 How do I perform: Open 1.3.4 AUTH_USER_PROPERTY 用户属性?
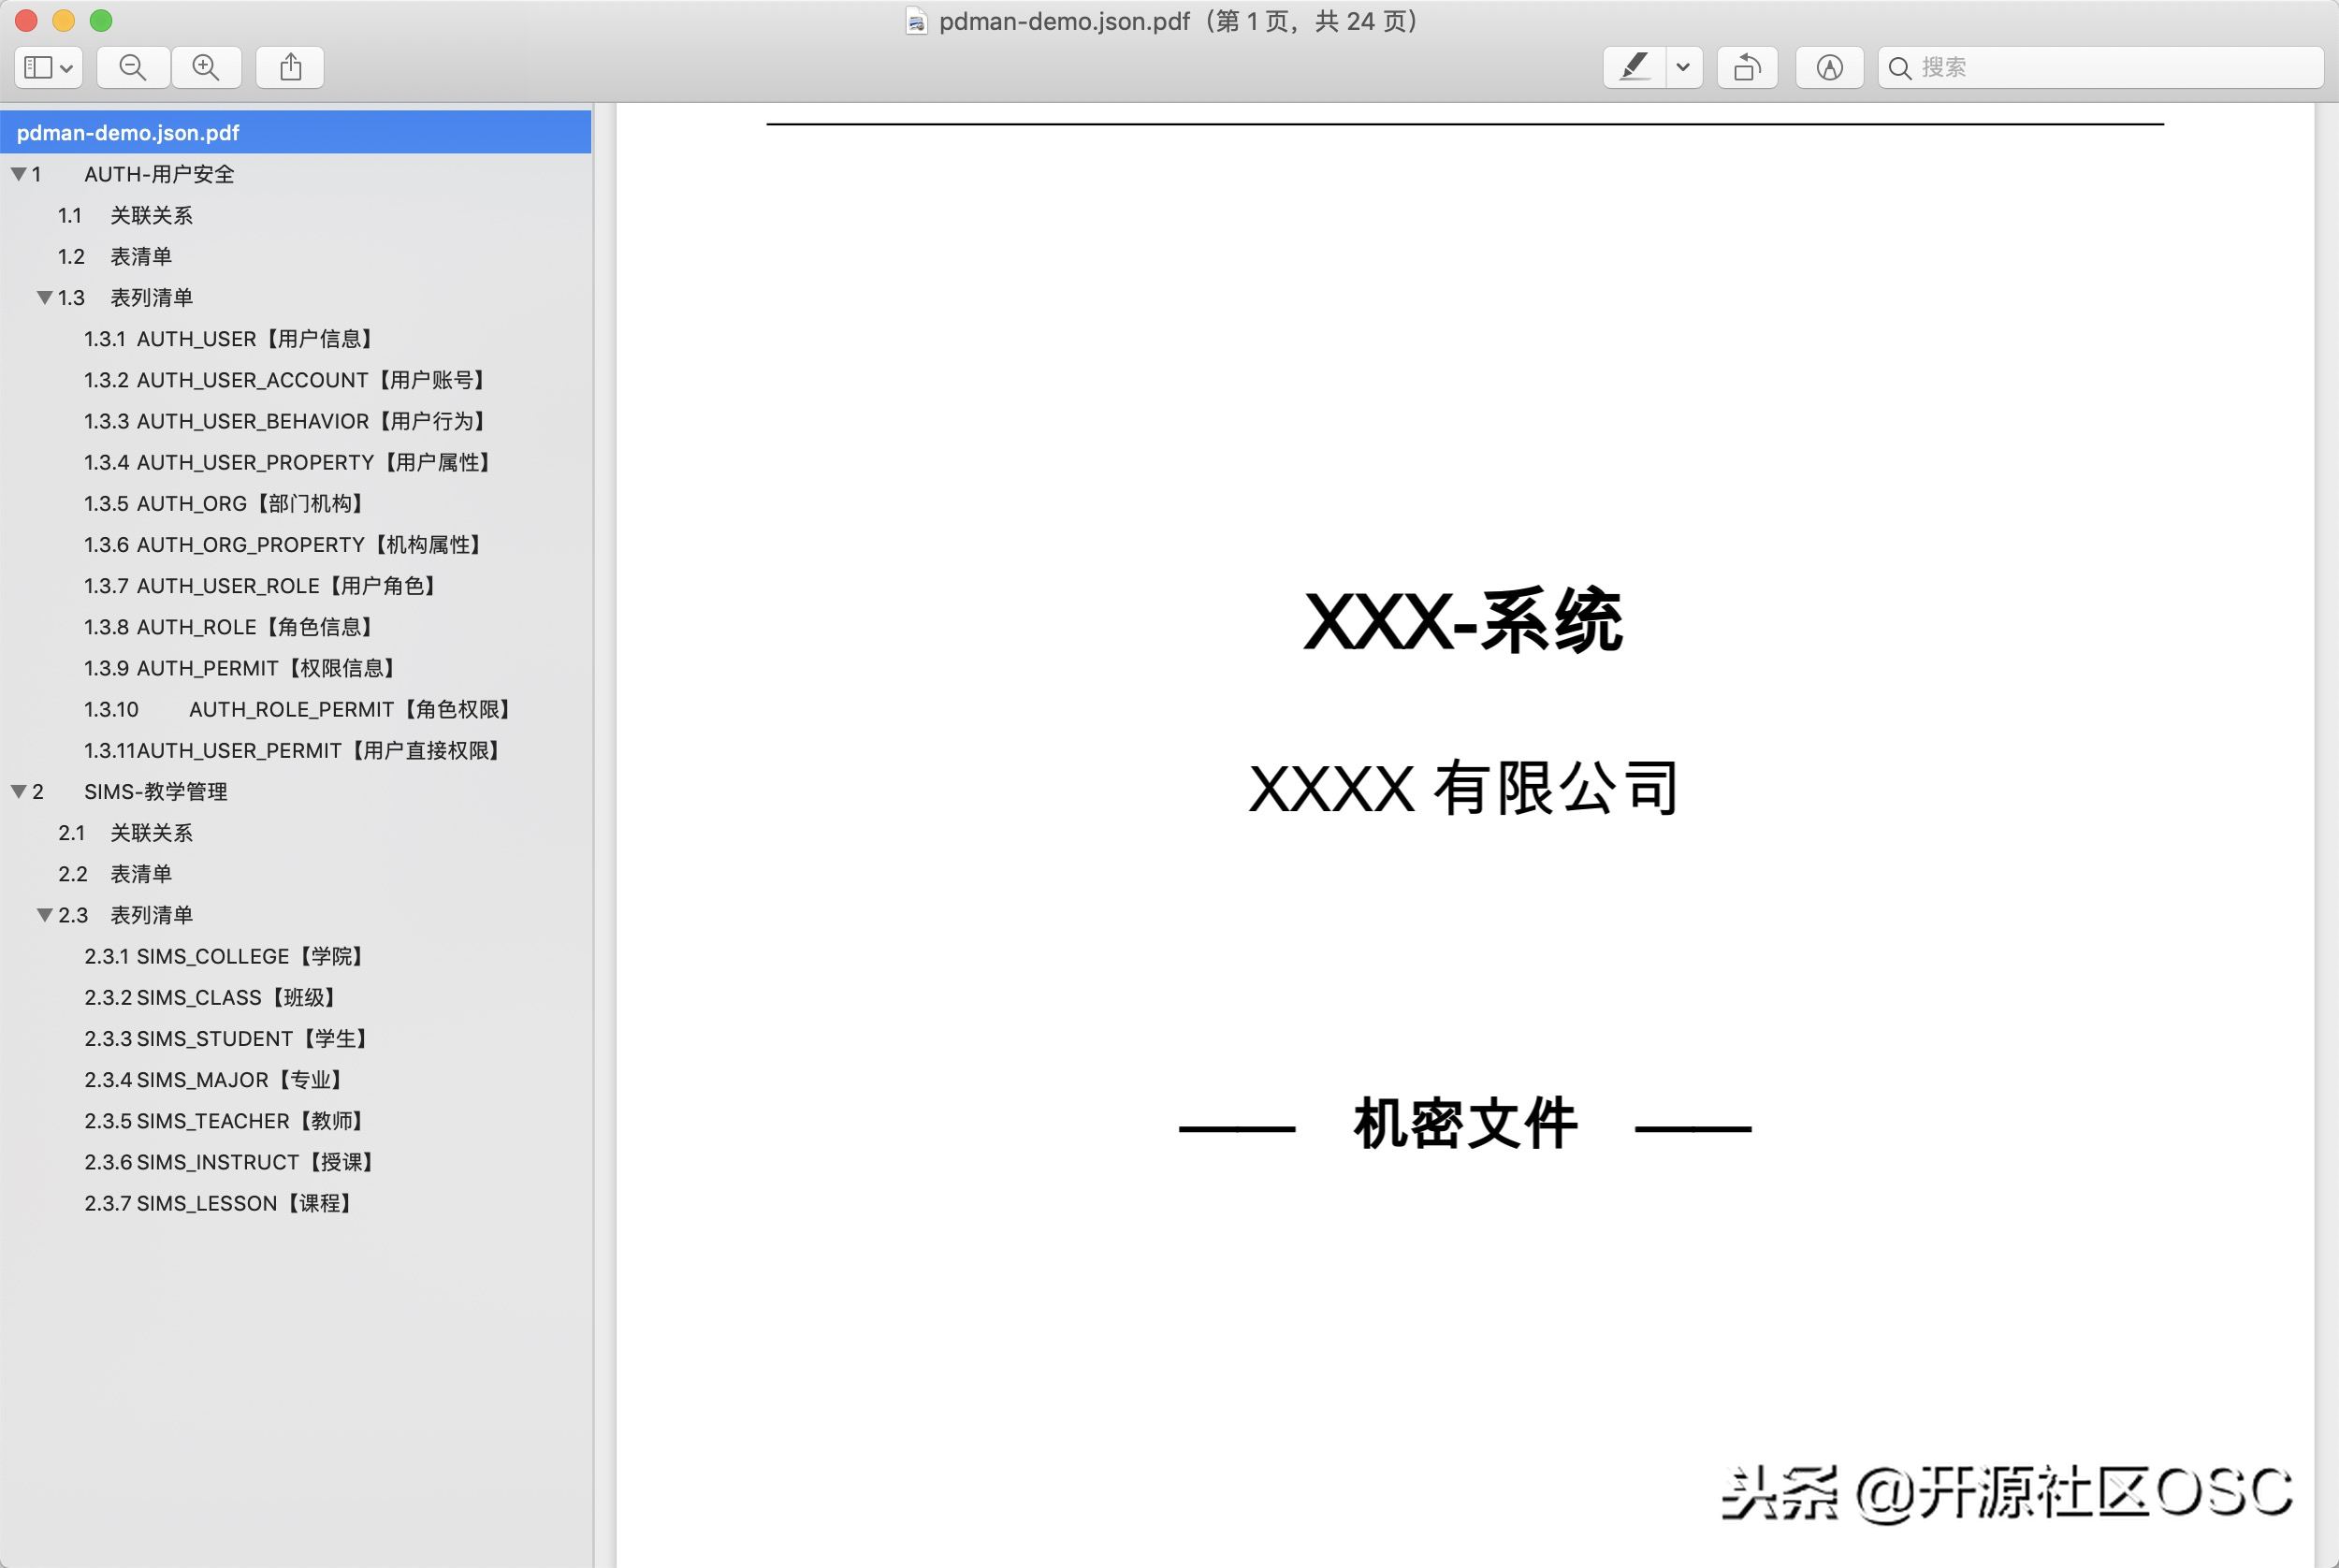[290, 461]
